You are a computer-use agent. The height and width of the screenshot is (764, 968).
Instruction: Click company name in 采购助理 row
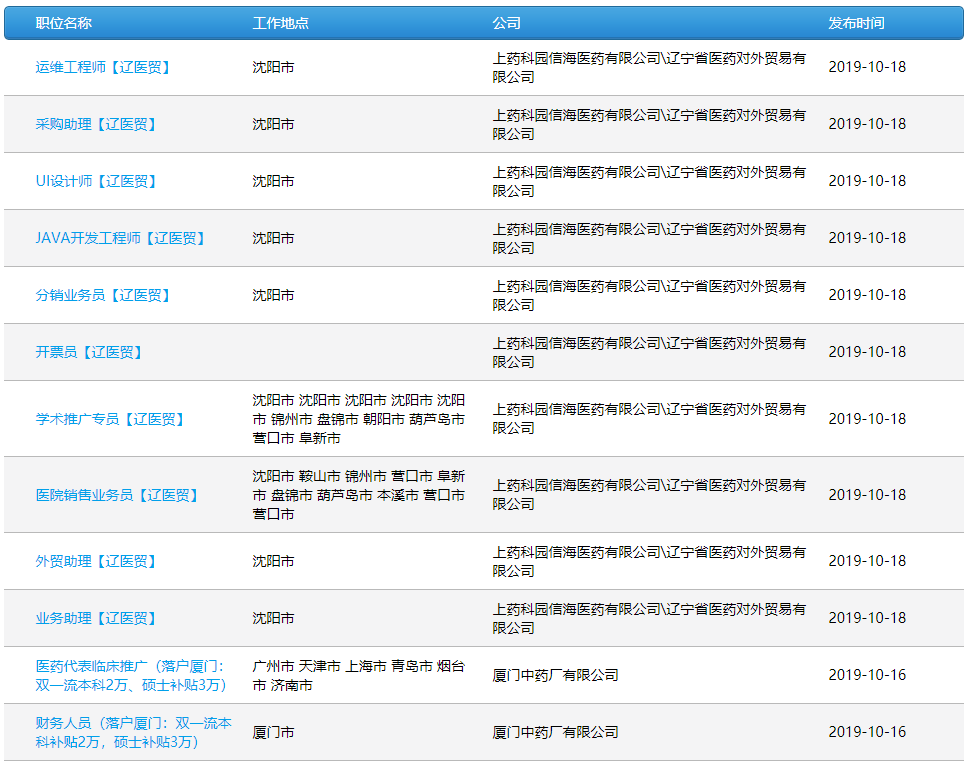click(x=649, y=124)
